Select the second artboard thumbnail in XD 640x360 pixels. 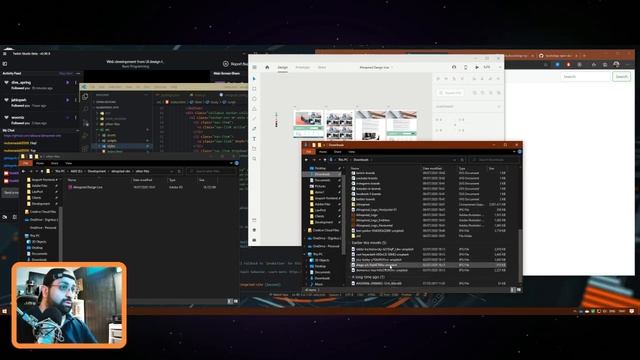(x=340, y=126)
